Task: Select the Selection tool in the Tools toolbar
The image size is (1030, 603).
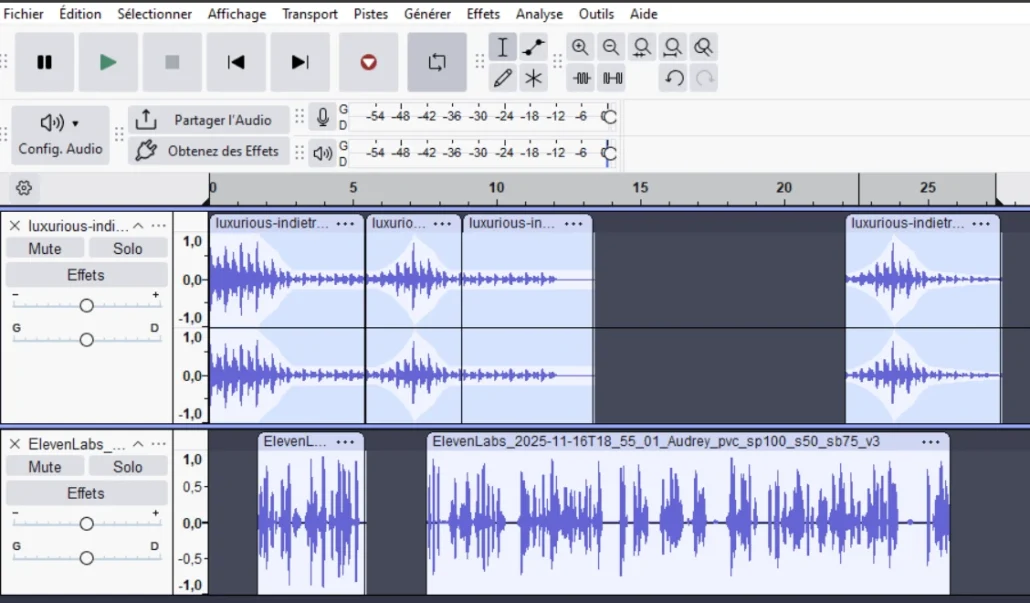Action: point(502,46)
